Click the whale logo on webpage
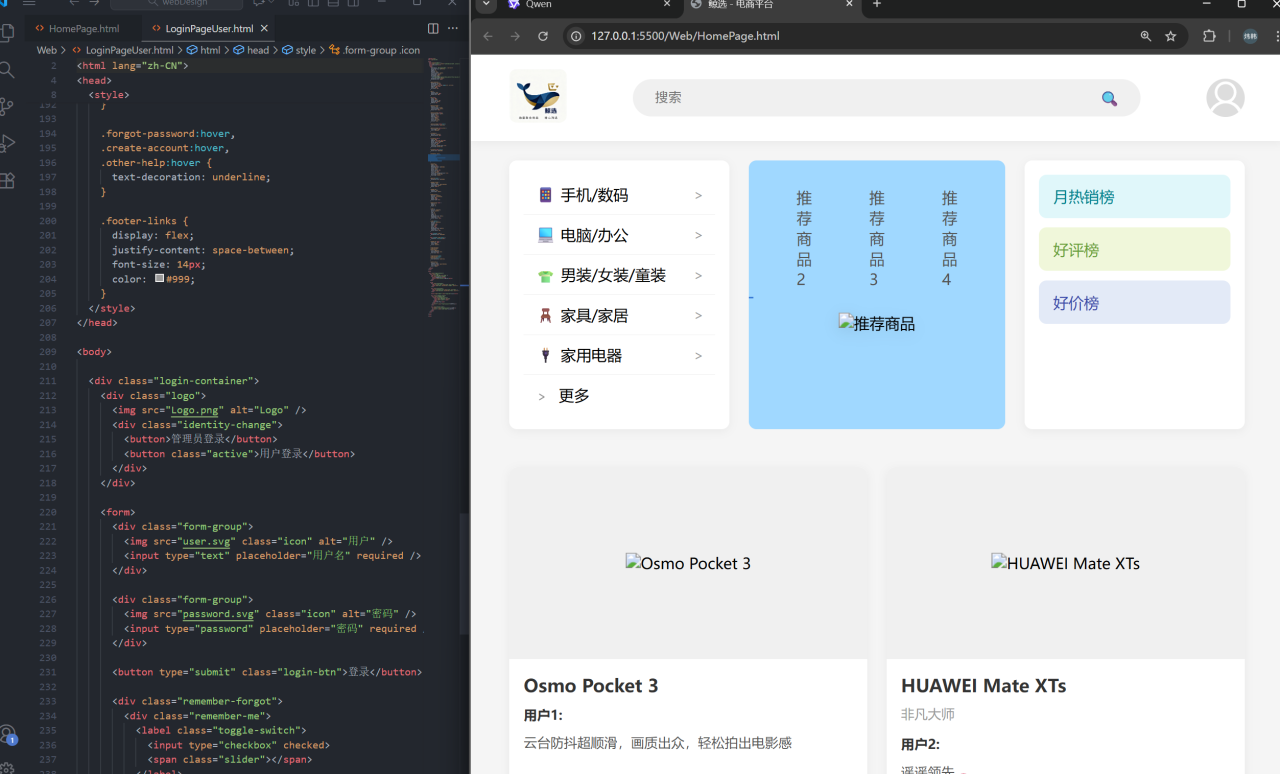 click(538, 96)
